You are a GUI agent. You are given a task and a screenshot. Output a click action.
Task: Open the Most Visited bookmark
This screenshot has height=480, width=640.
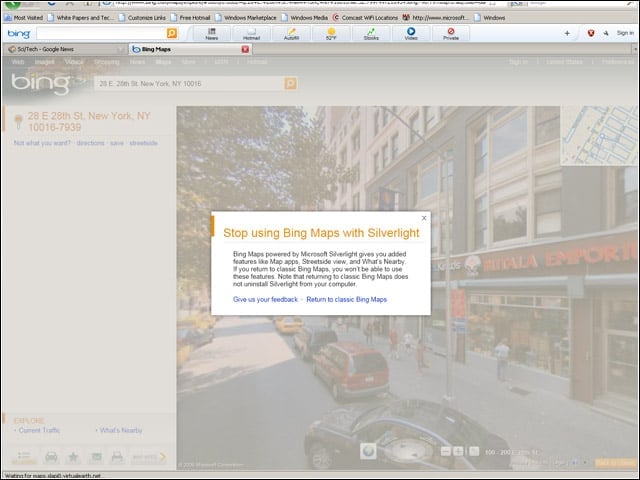click(24, 18)
